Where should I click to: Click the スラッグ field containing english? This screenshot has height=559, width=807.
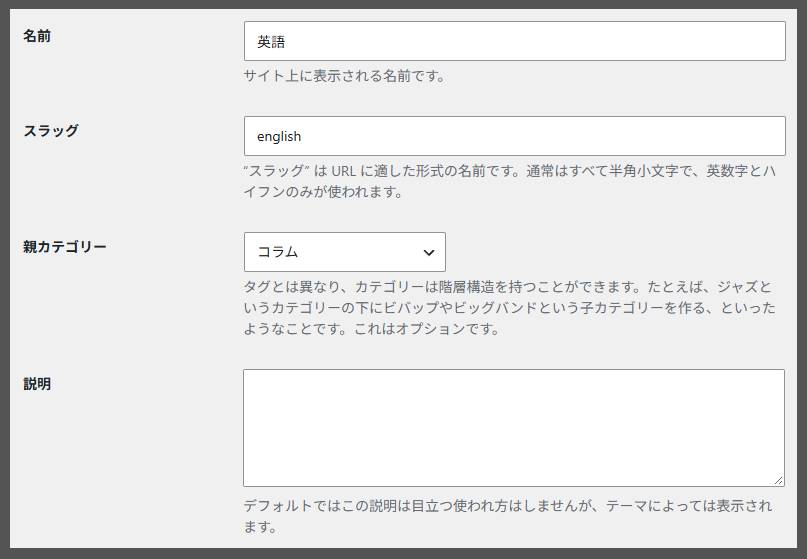(x=515, y=136)
